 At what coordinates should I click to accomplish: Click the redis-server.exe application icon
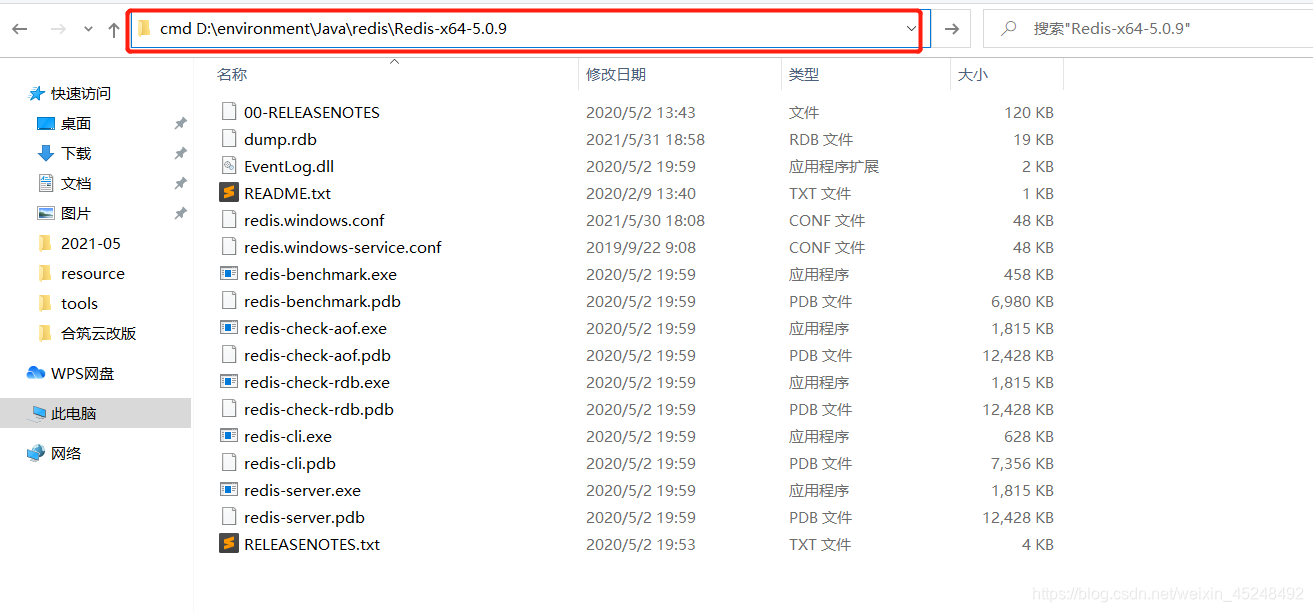pos(229,490)
